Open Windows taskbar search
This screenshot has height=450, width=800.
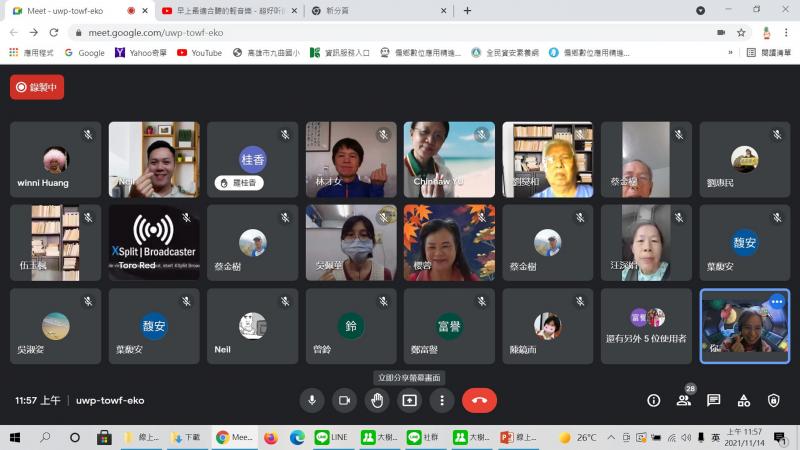click(45, 438)
